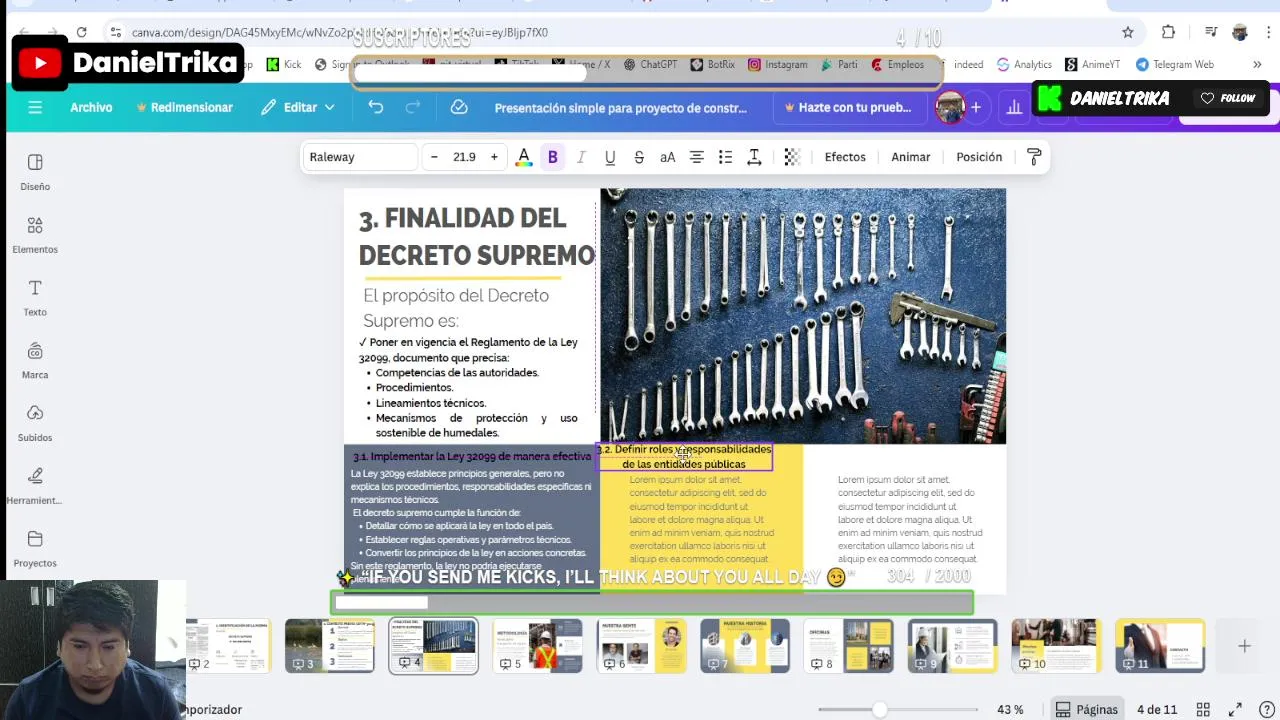Toggle bold formatting
1280x720 pixels.
tap(552, 157)
